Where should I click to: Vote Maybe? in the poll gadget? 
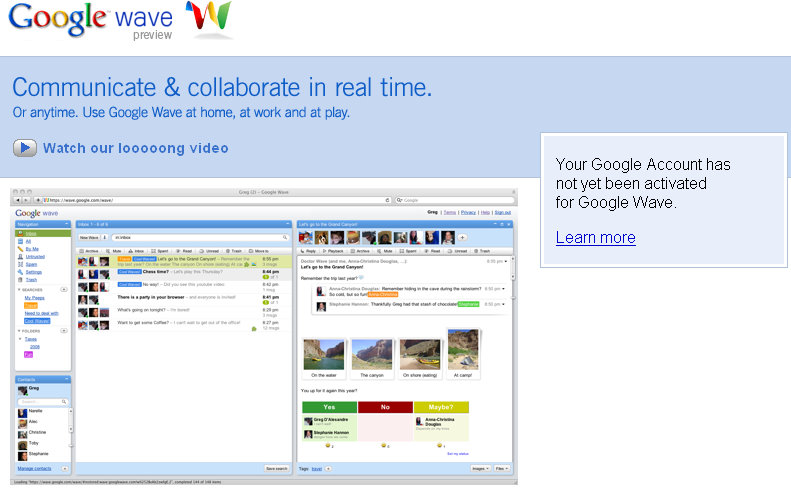coord(441,407)
